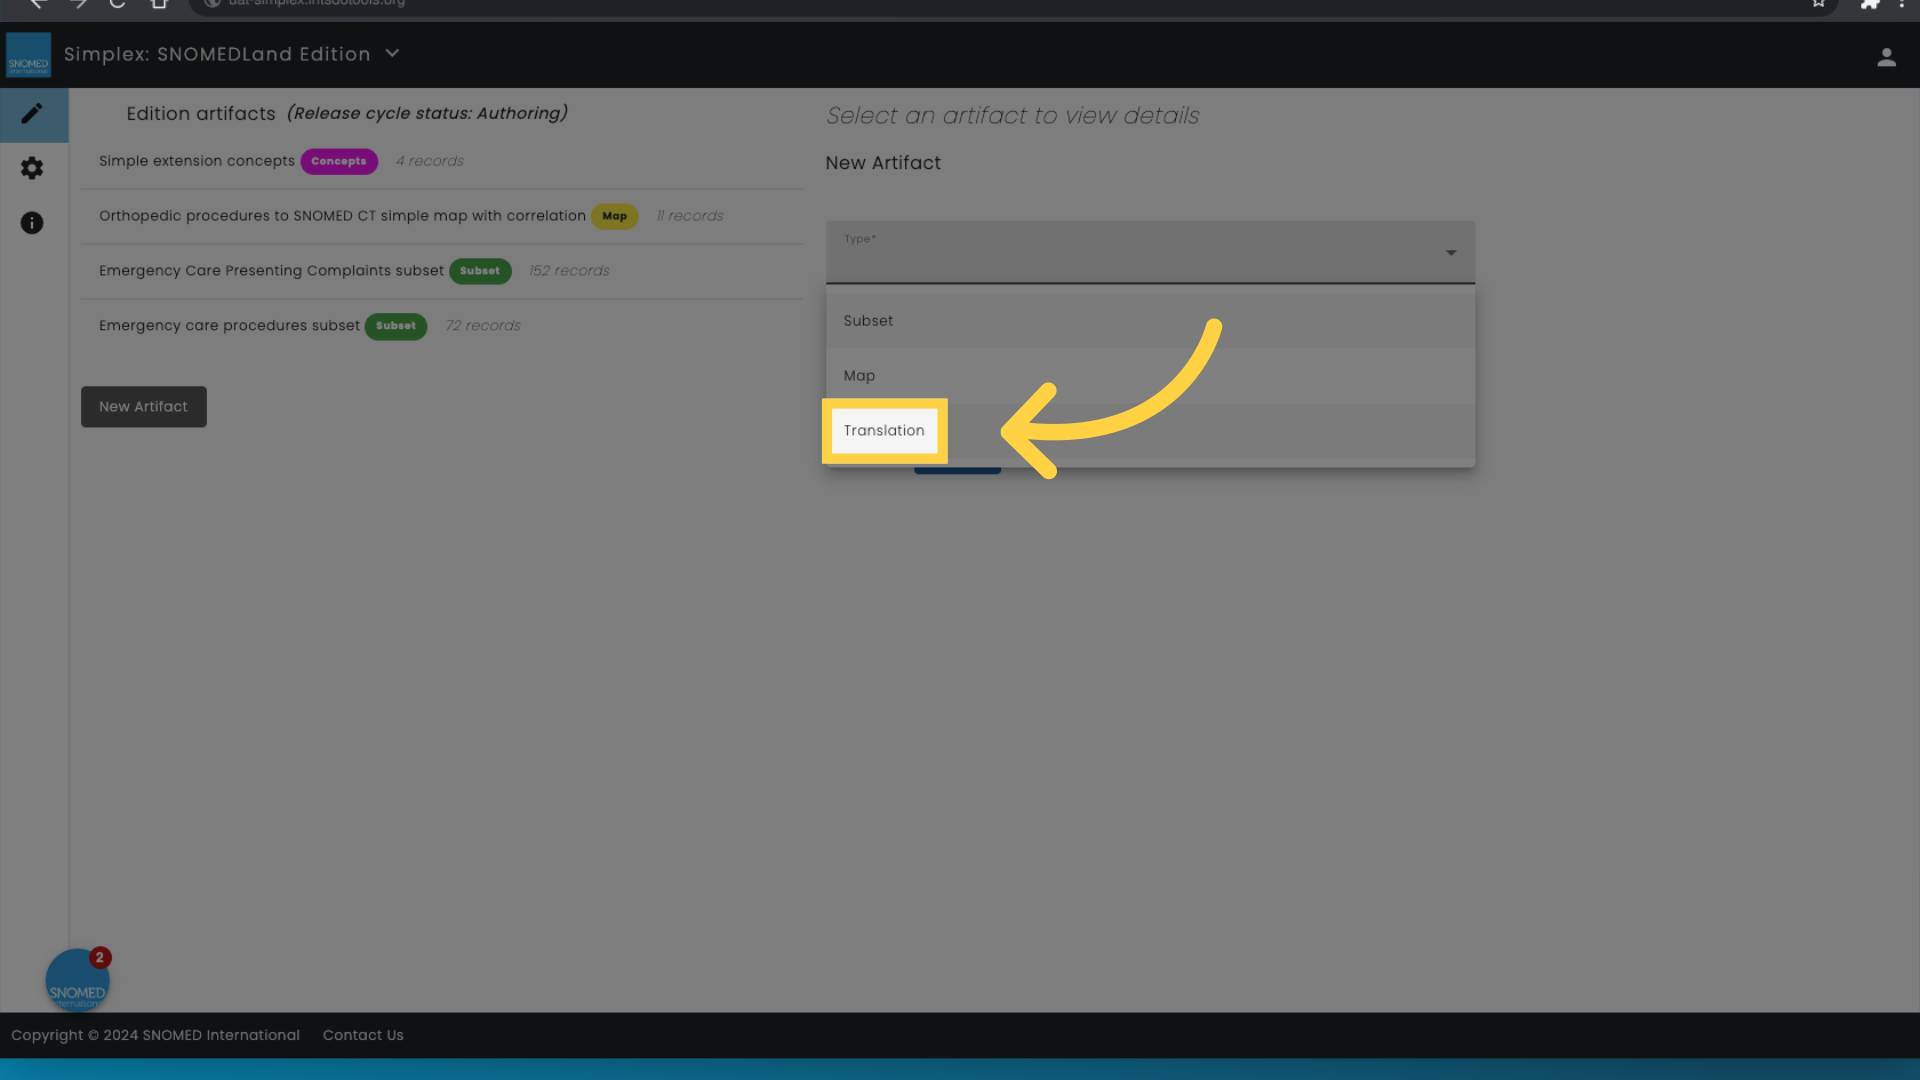
Task: Open the Settings gear icon
Action: point(32,169)
